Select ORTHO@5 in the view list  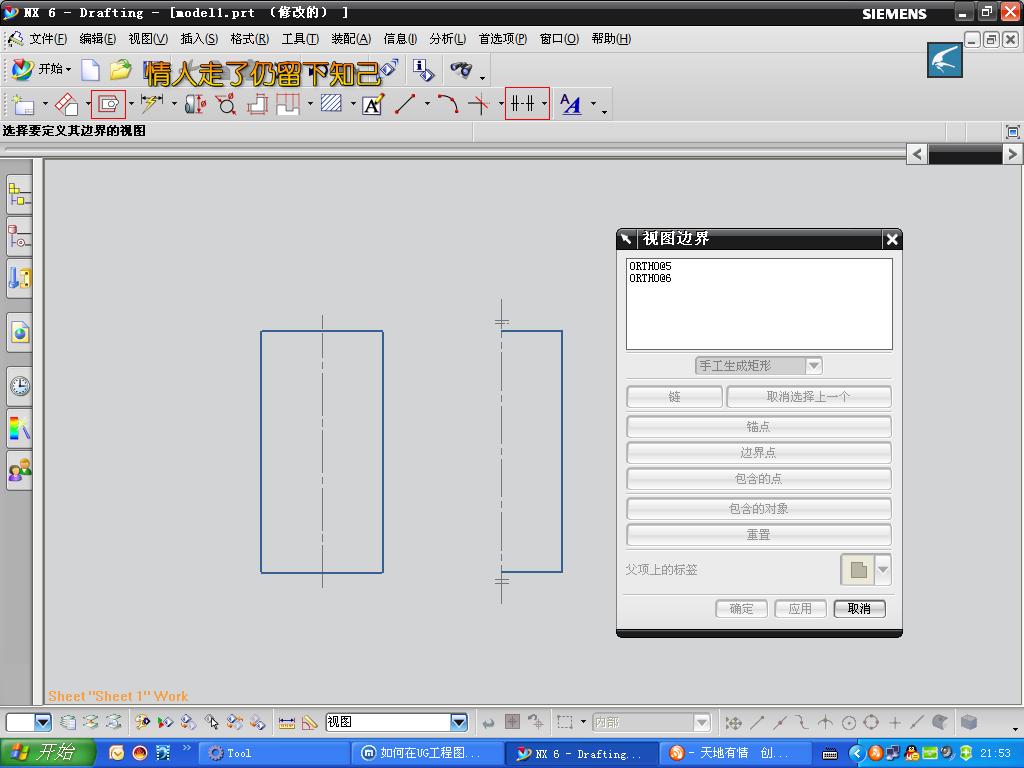[x=650, y=266]
